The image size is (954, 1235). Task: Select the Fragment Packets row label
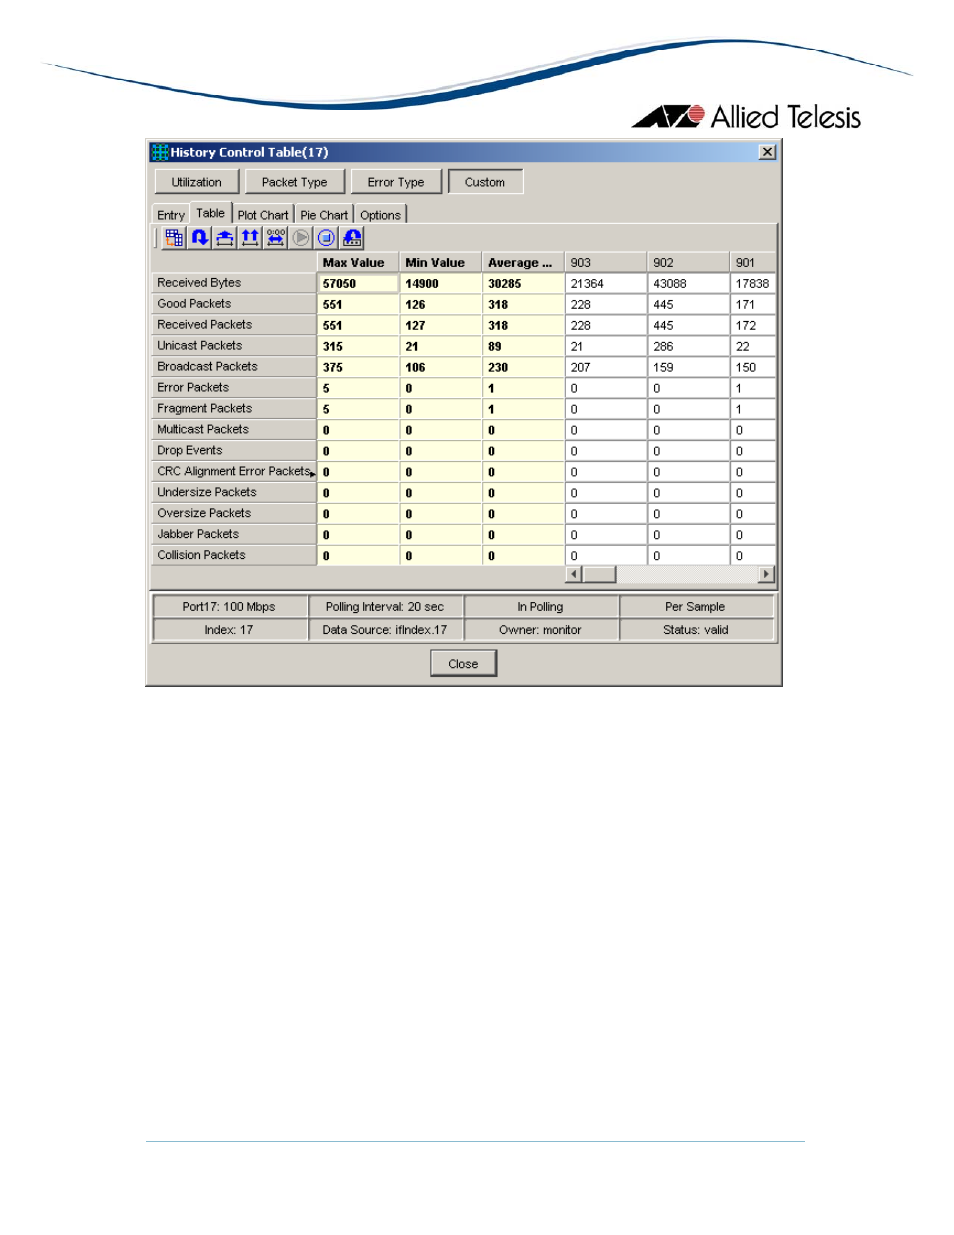234,409
